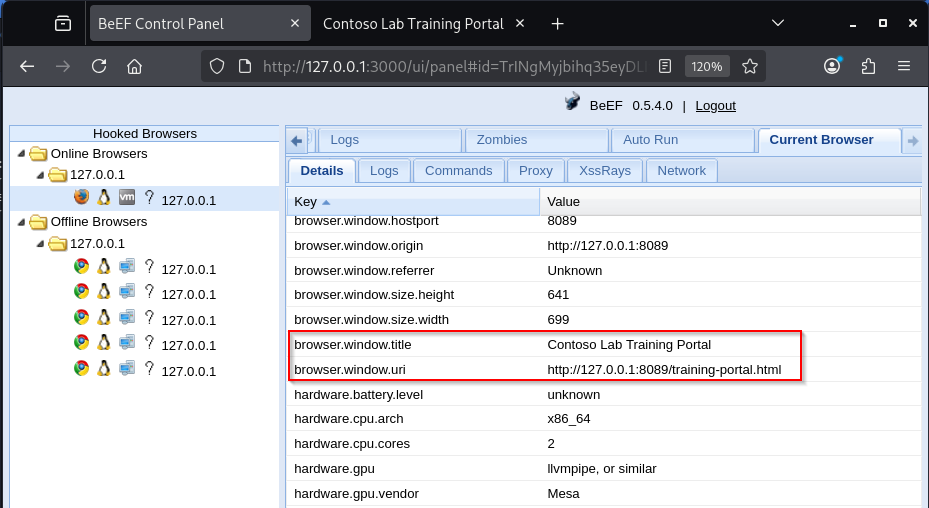Open the top-level Logs tab
Screen dimensions: 929x508
390,140
